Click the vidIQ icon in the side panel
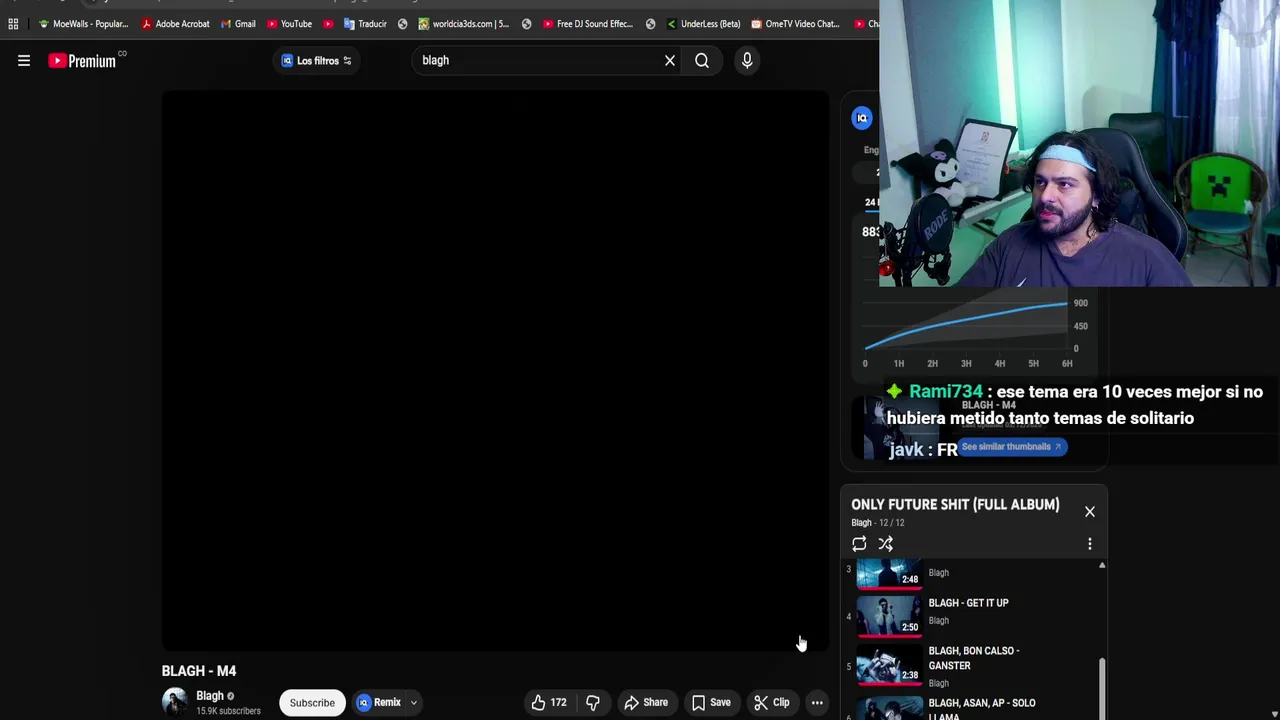Screen dimensions: 1280x720 point(862,118)
